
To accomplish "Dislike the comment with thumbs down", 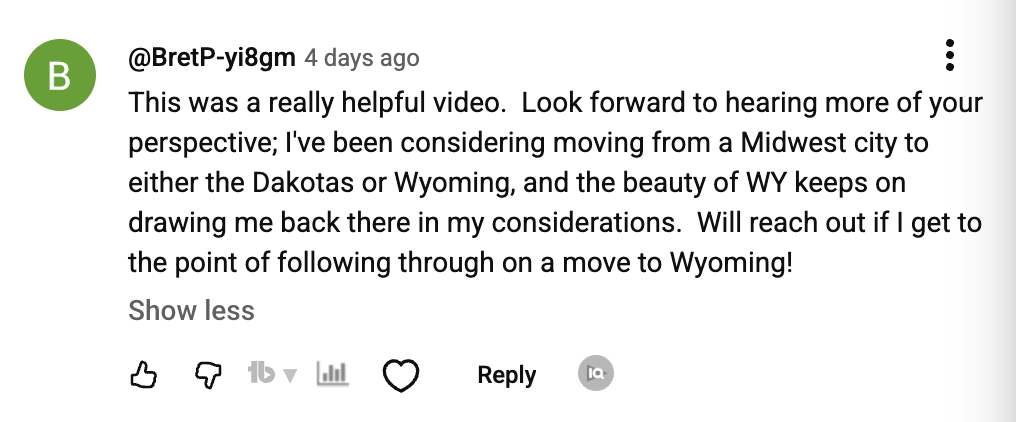I will point(206,375).
